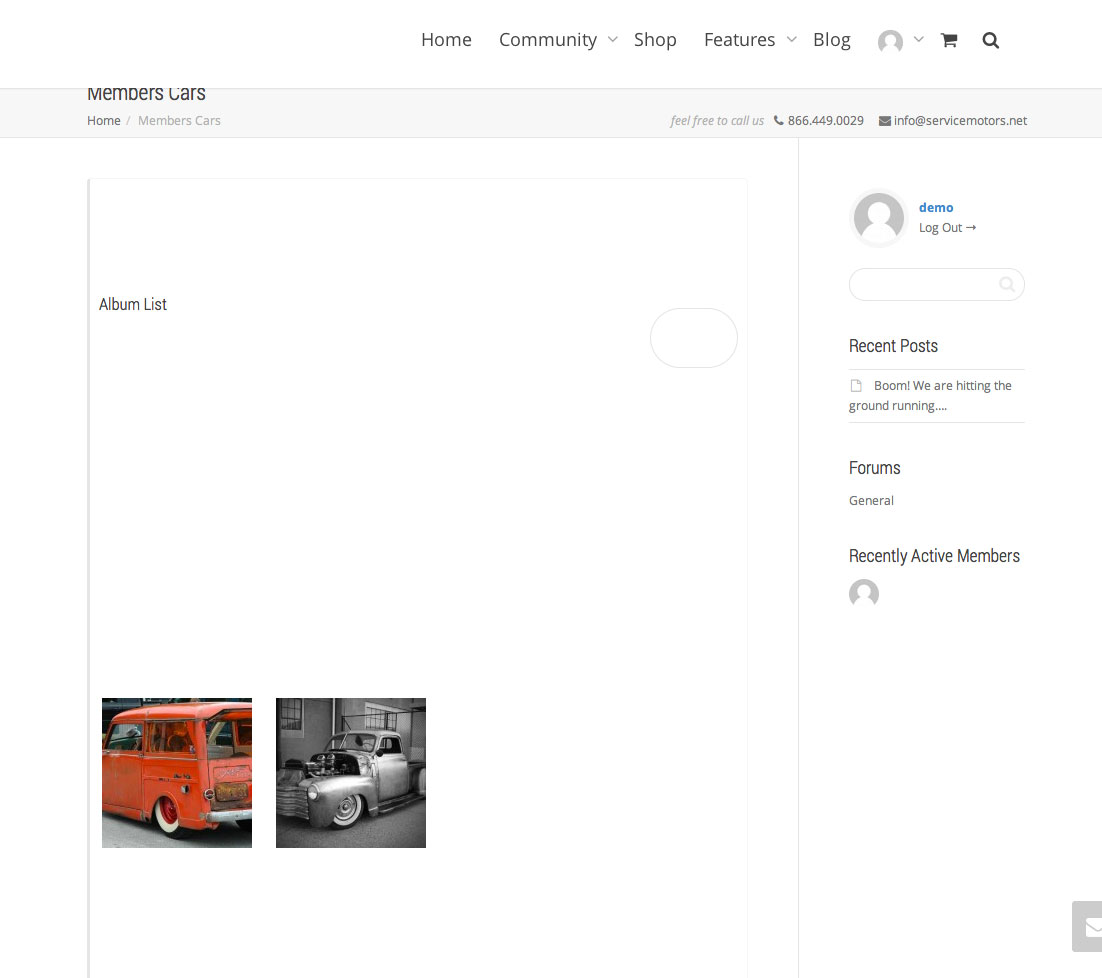The image size is (1102, 978).
Task: Open the Blog menu item
Action: (831, 40)
